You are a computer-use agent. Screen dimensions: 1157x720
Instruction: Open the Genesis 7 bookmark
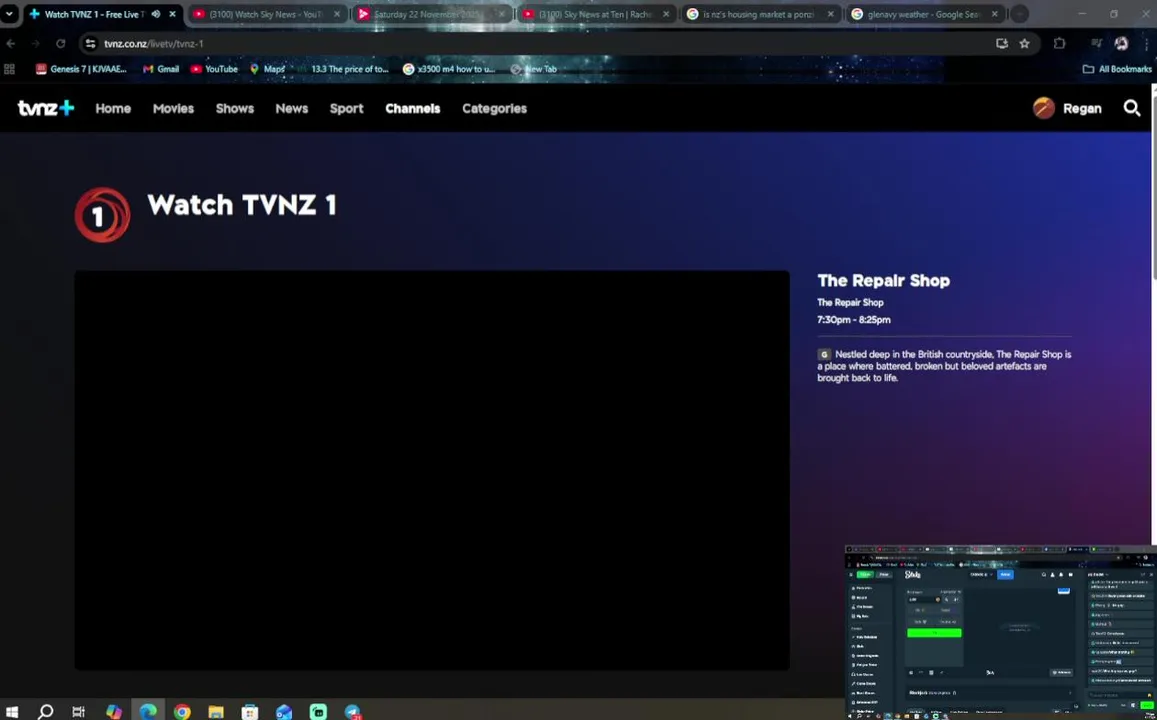pos(81,69)
